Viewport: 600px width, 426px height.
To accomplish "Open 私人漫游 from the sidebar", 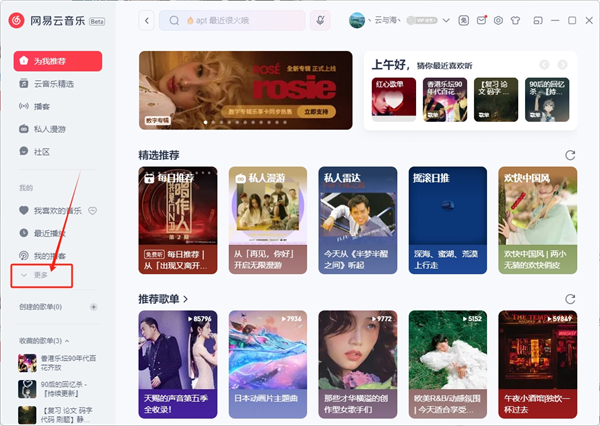I will coord(53,129).
